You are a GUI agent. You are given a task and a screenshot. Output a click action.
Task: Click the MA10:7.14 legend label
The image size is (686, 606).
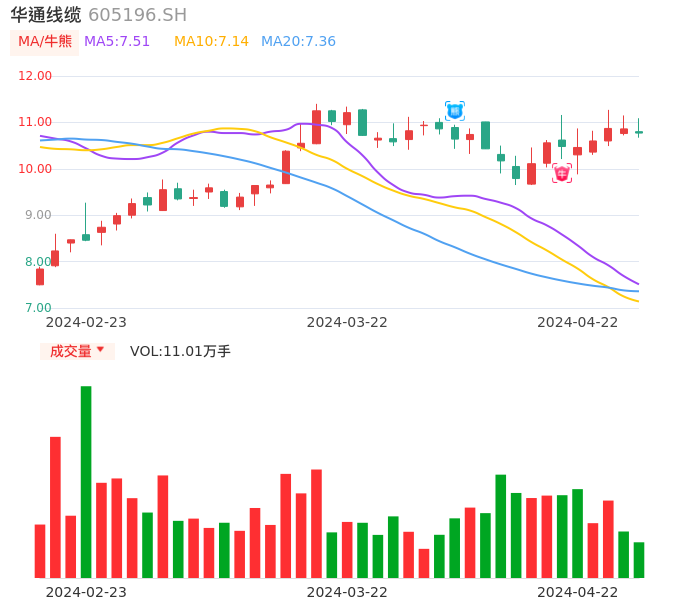(x=211, y=42)
